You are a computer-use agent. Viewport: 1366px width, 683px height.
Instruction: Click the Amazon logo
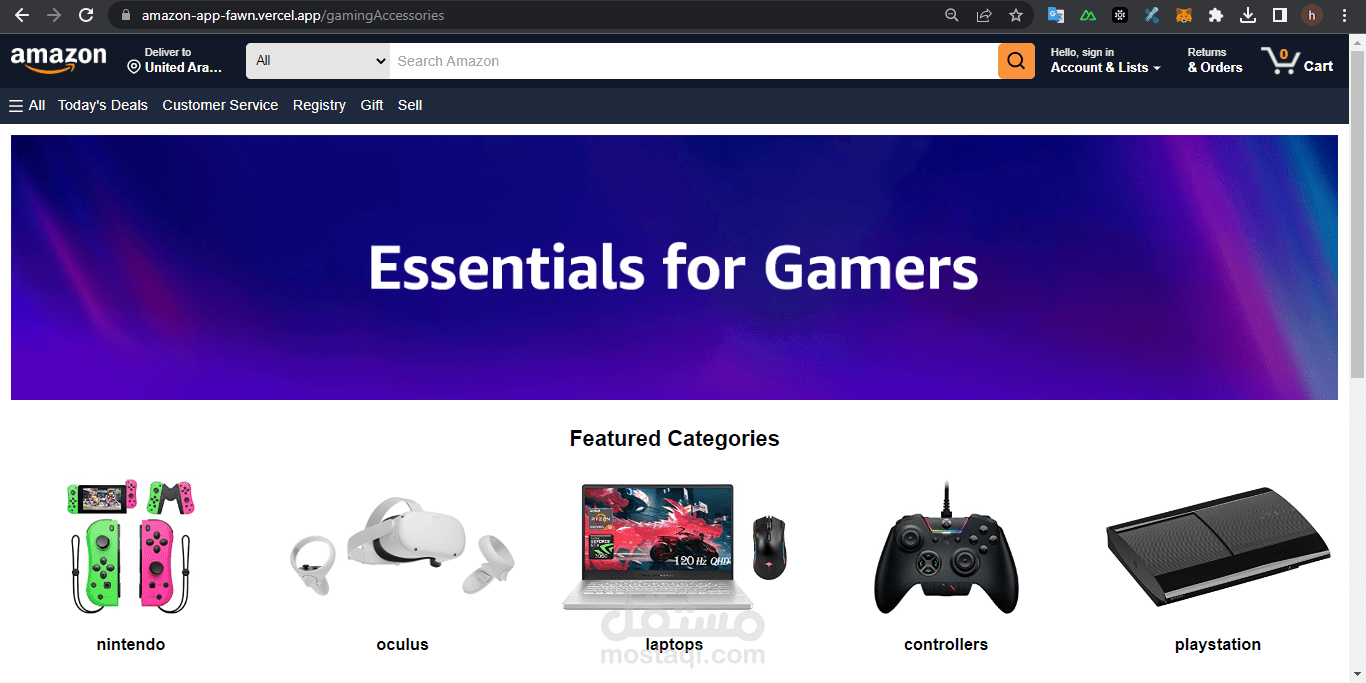(59, 60)
